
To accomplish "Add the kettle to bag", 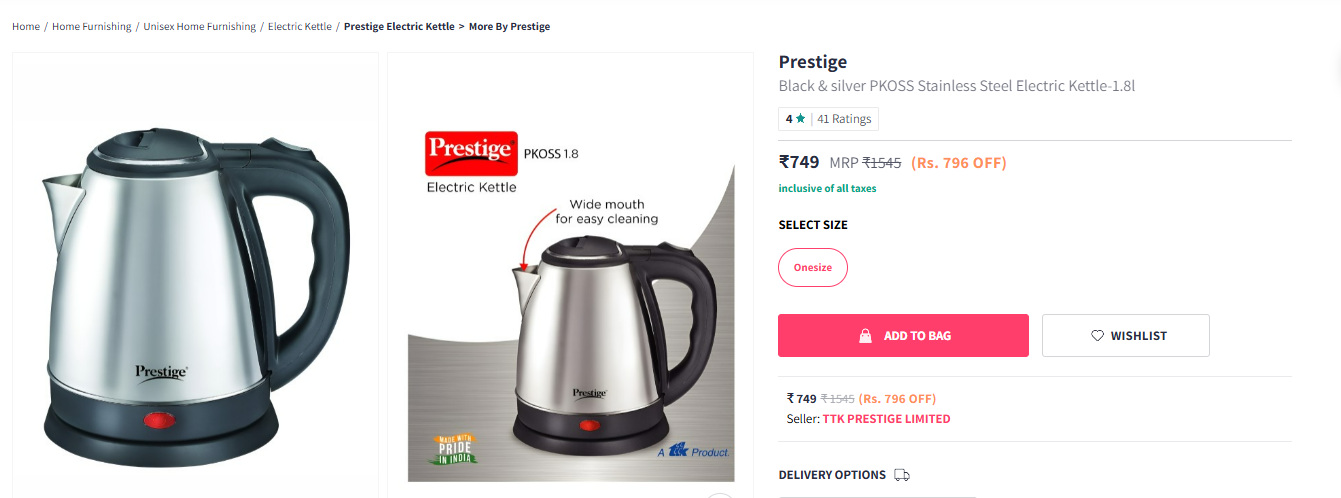I will [903, 336].
